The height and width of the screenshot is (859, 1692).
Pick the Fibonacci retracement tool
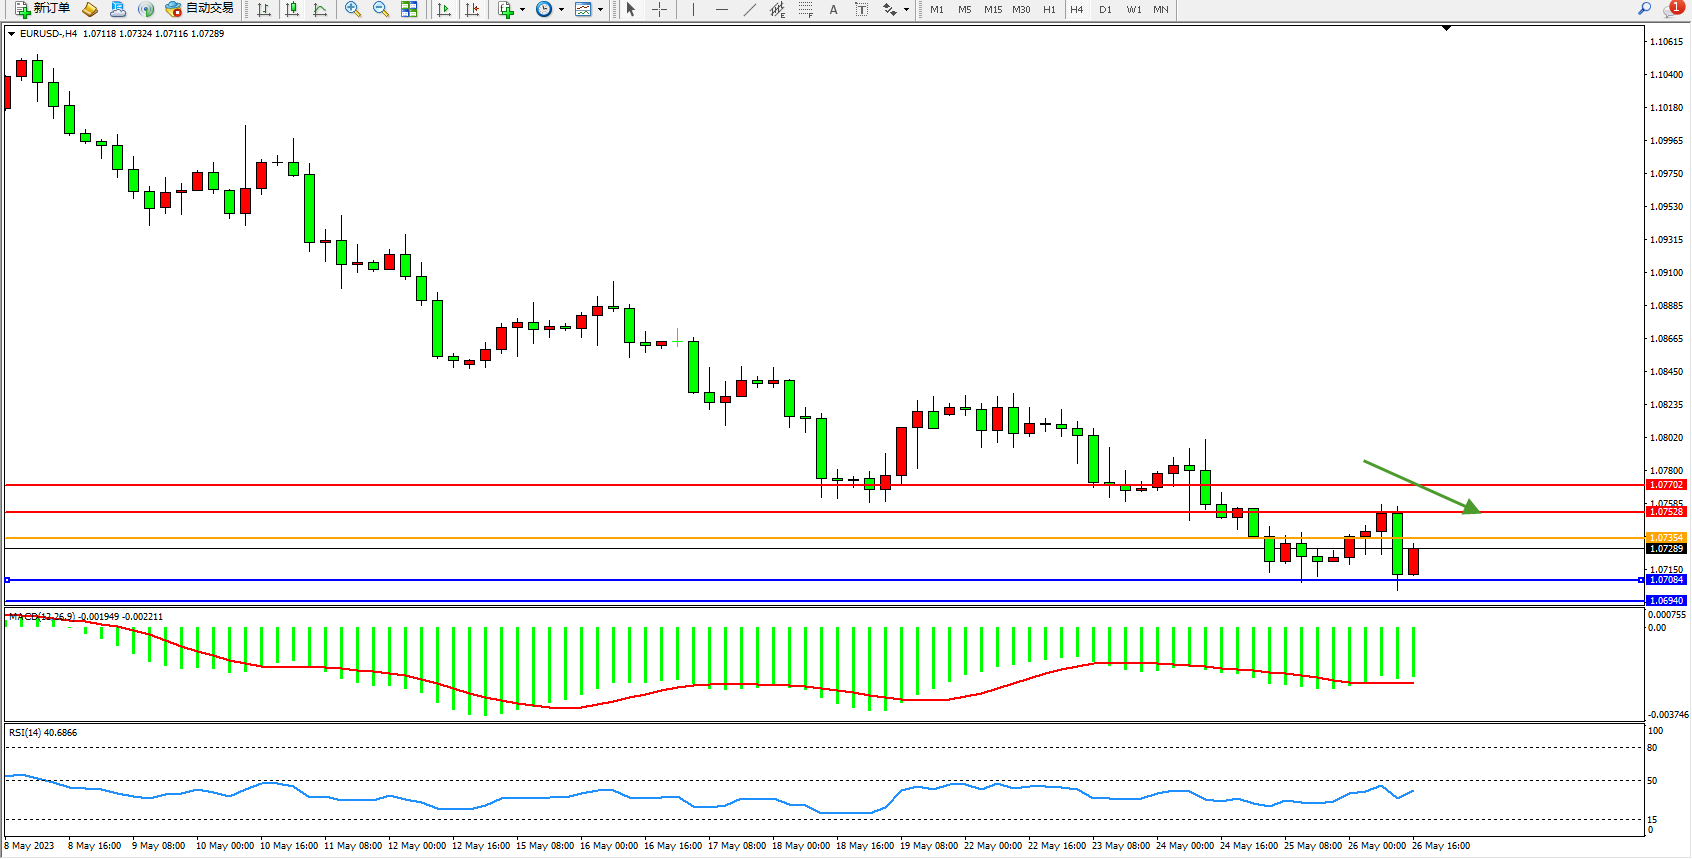pyautogui.click(x=806, y=9)
